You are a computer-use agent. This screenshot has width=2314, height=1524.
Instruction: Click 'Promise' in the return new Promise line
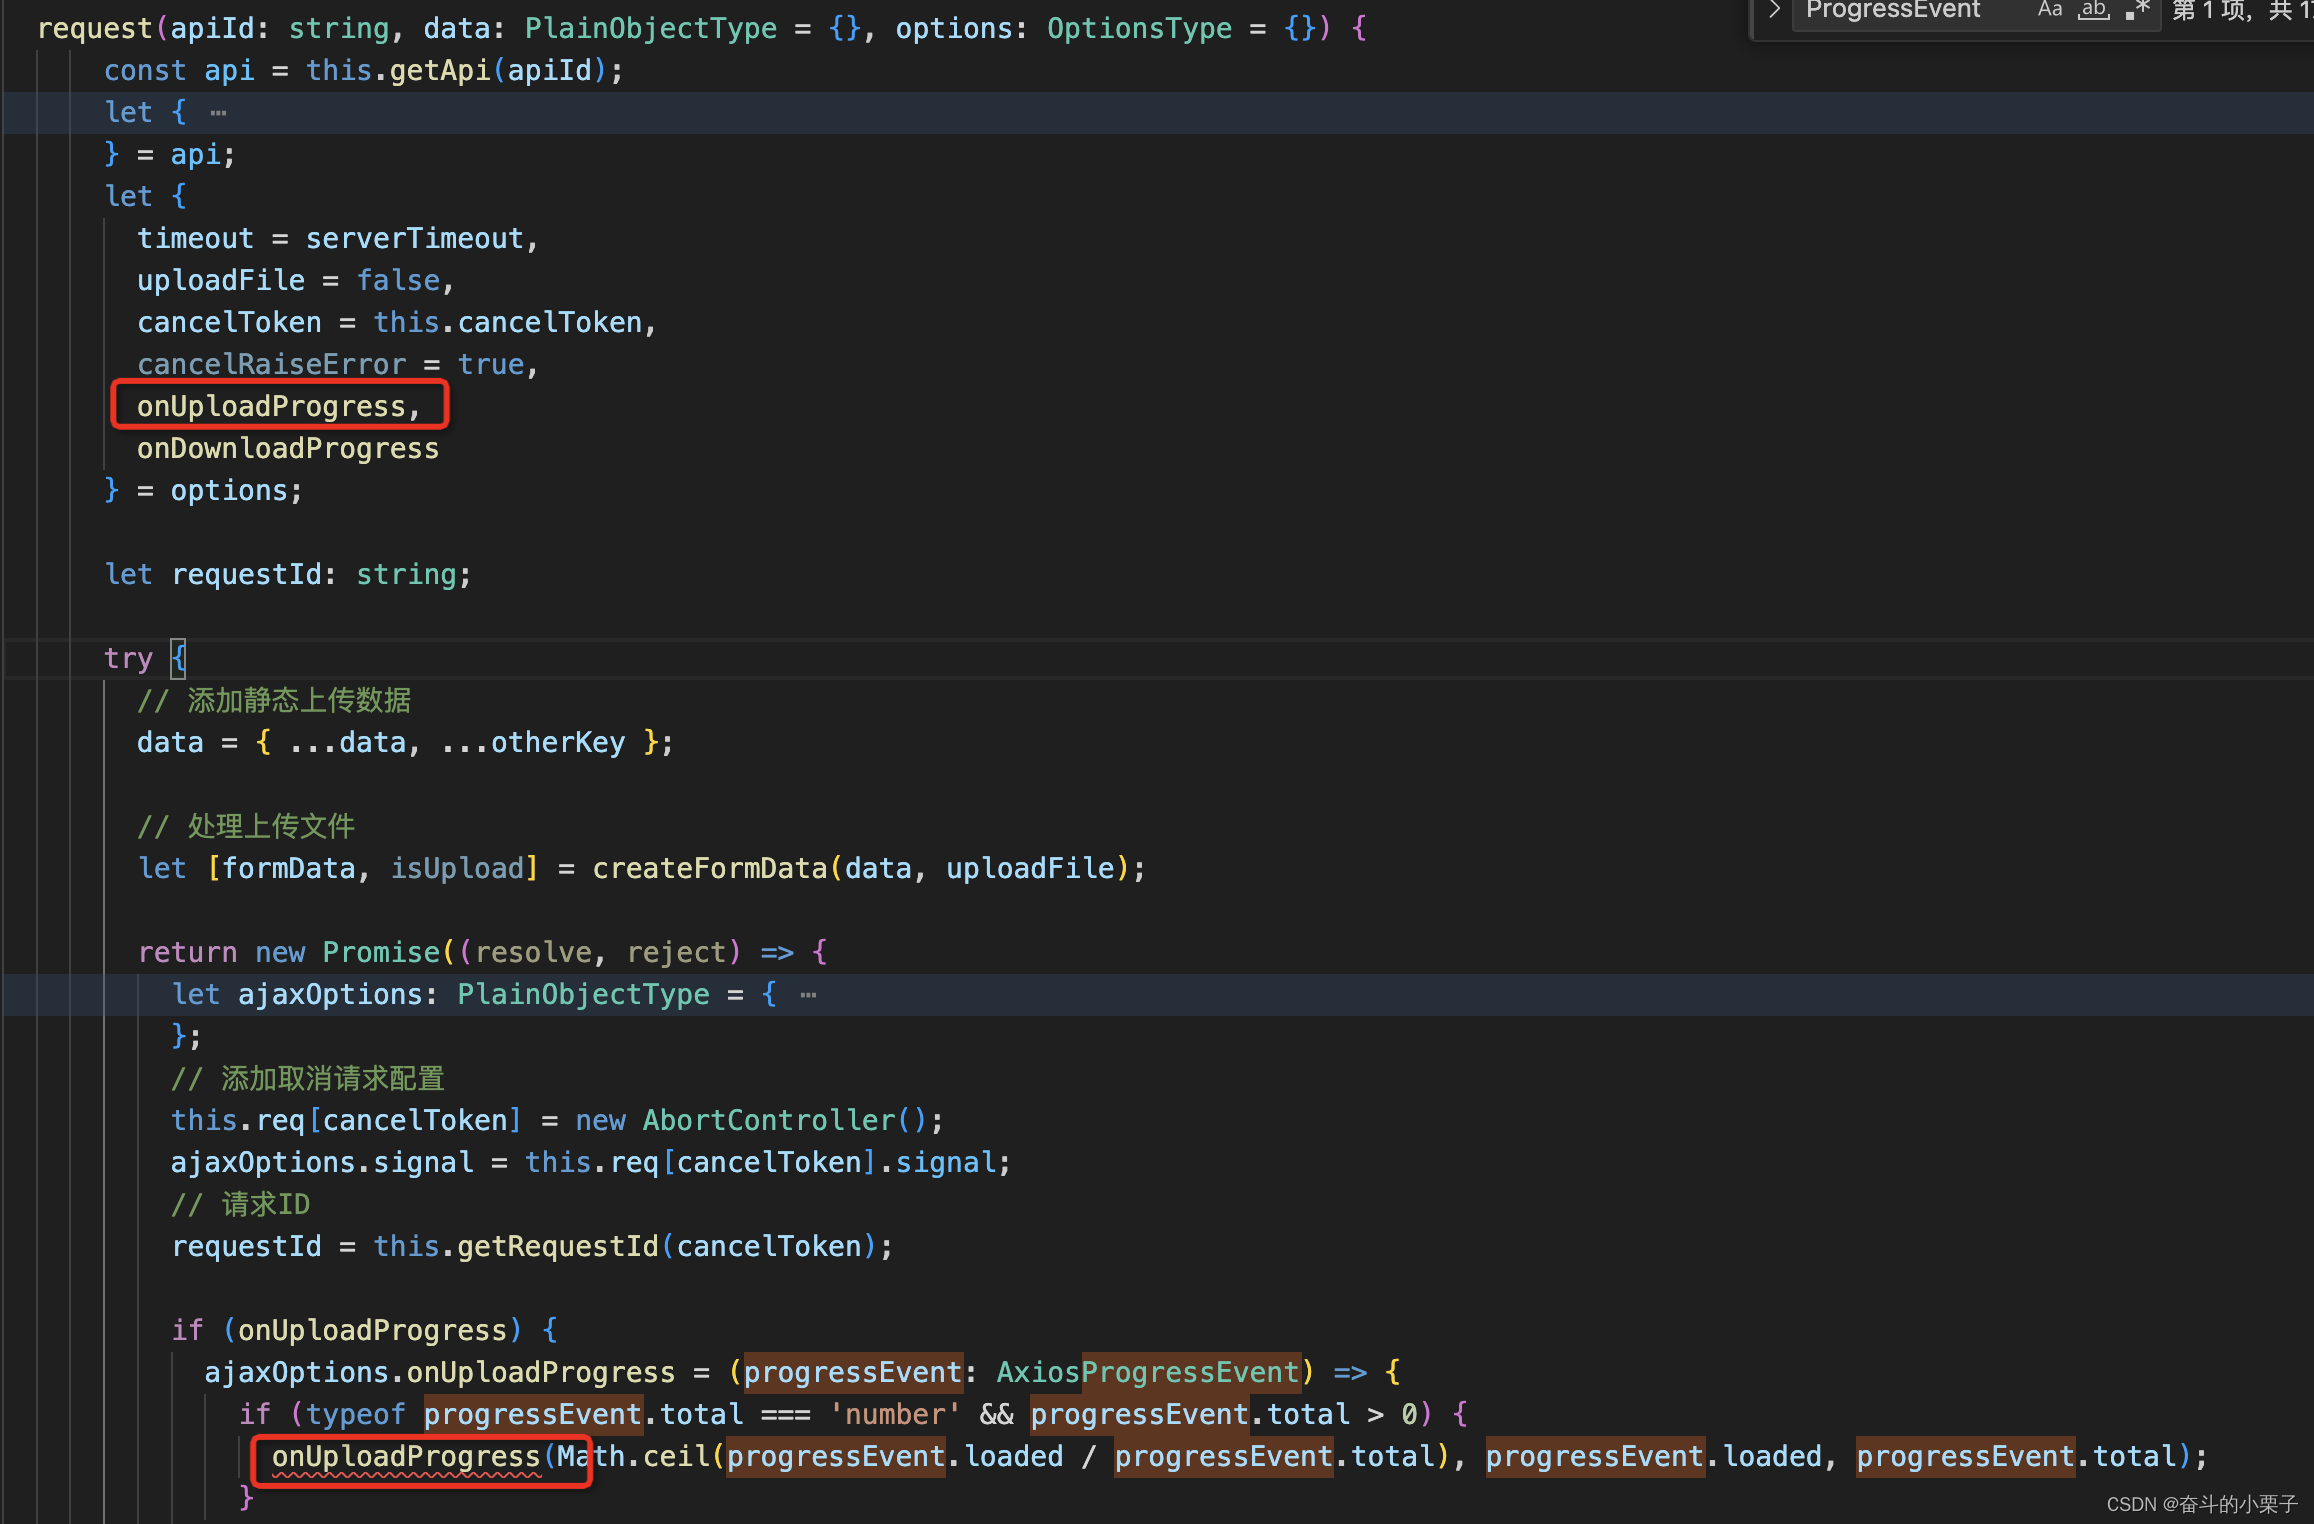pyautogui.click(x=381, y=953)
